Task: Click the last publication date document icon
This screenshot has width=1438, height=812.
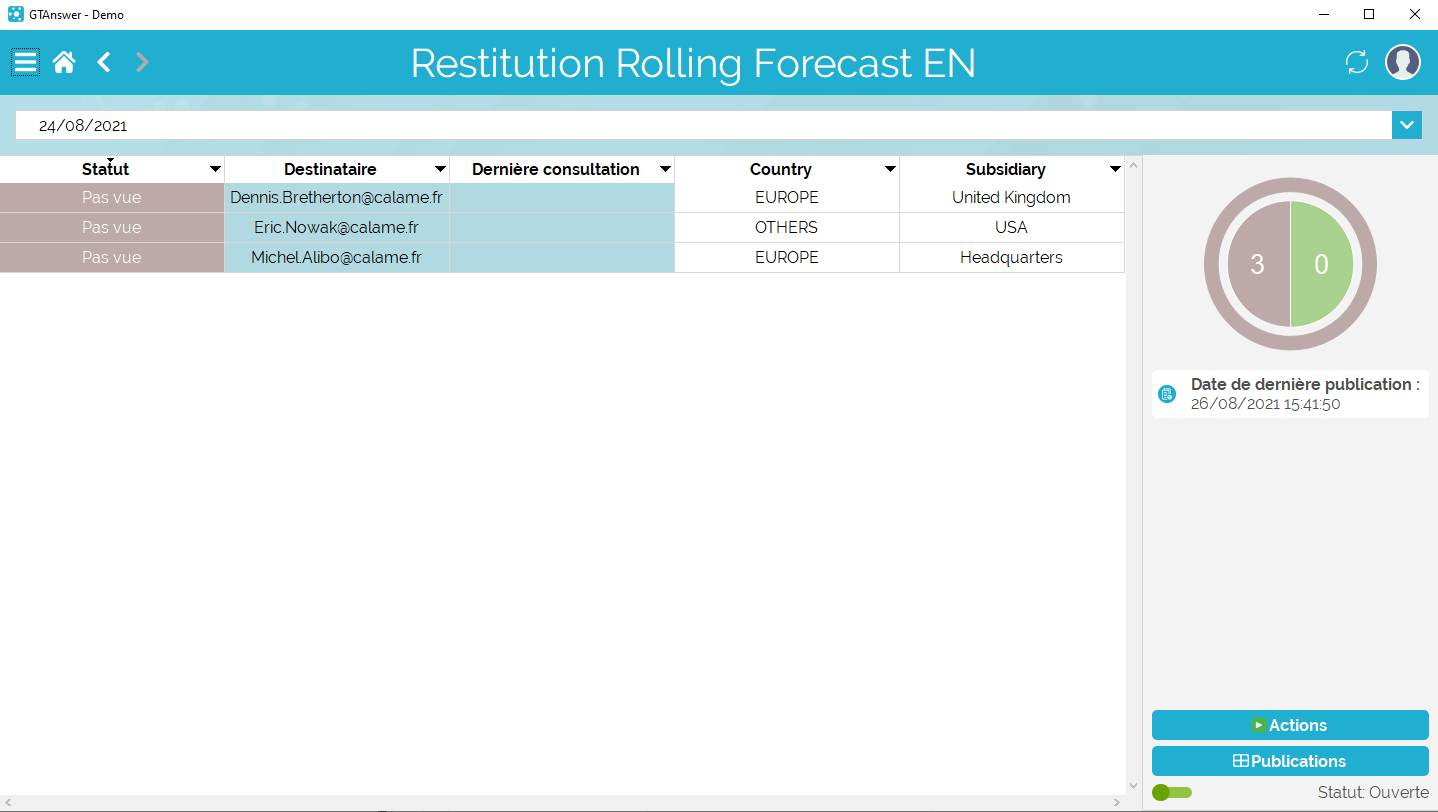Action: [x=1166, y=394]
